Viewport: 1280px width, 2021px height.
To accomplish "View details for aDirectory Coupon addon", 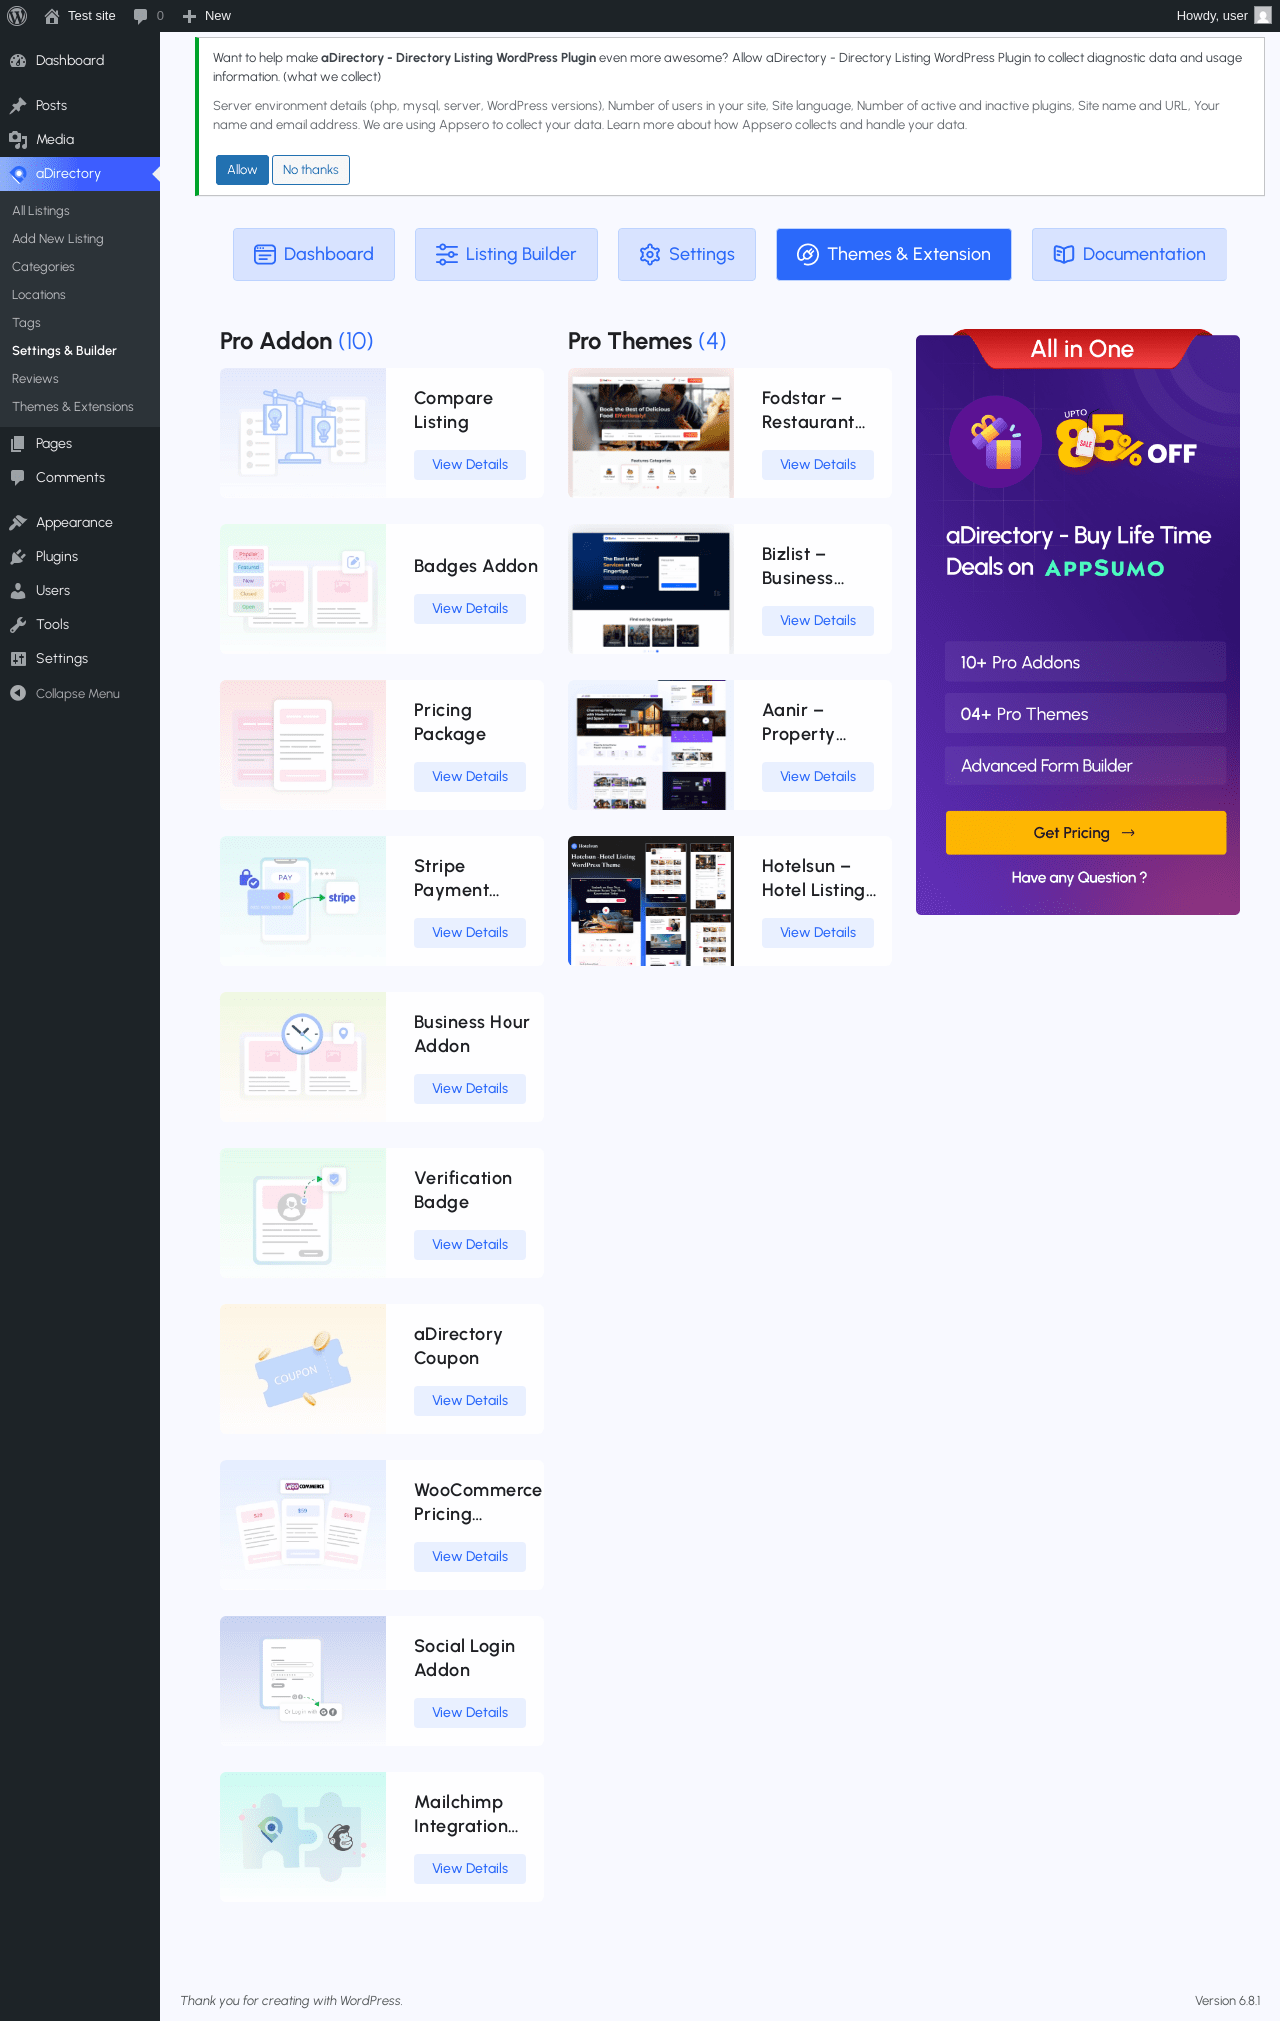I will tap(470, 1401).
